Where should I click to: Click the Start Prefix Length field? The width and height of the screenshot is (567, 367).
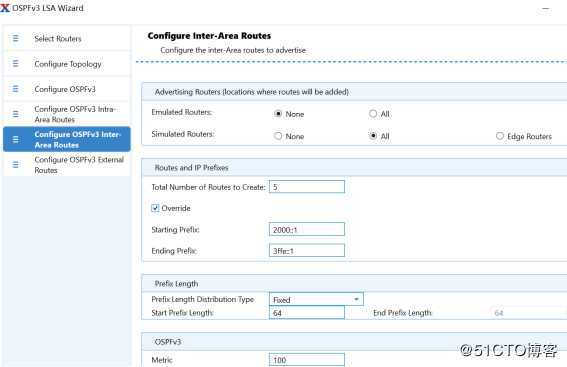tap(307, 313)
